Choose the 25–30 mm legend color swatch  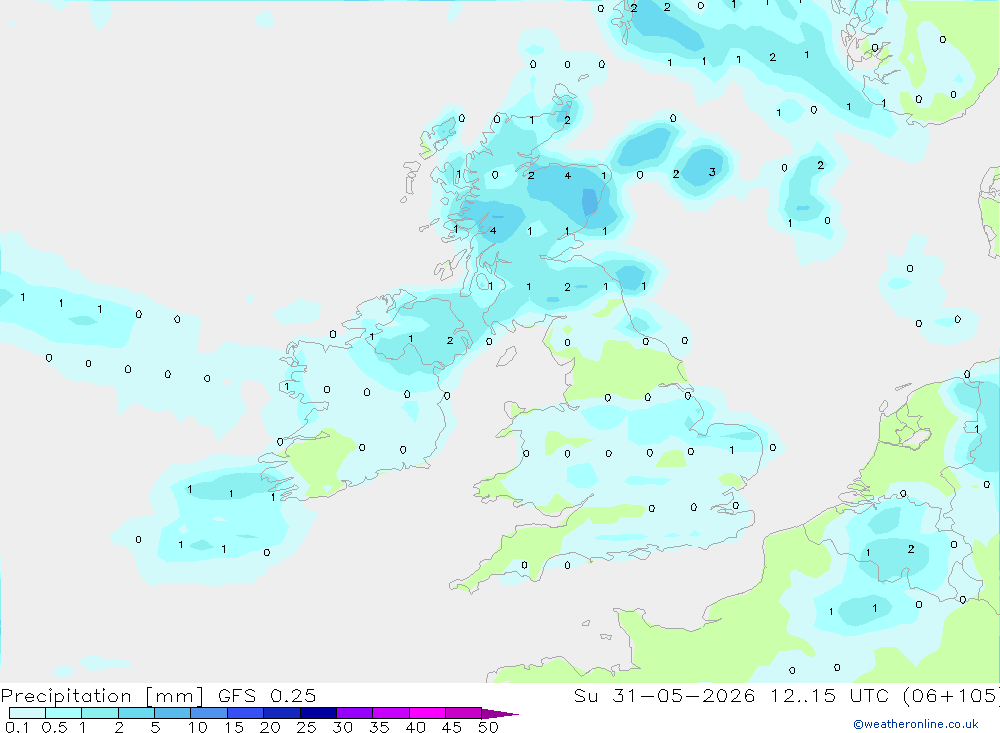click(318, 713)
